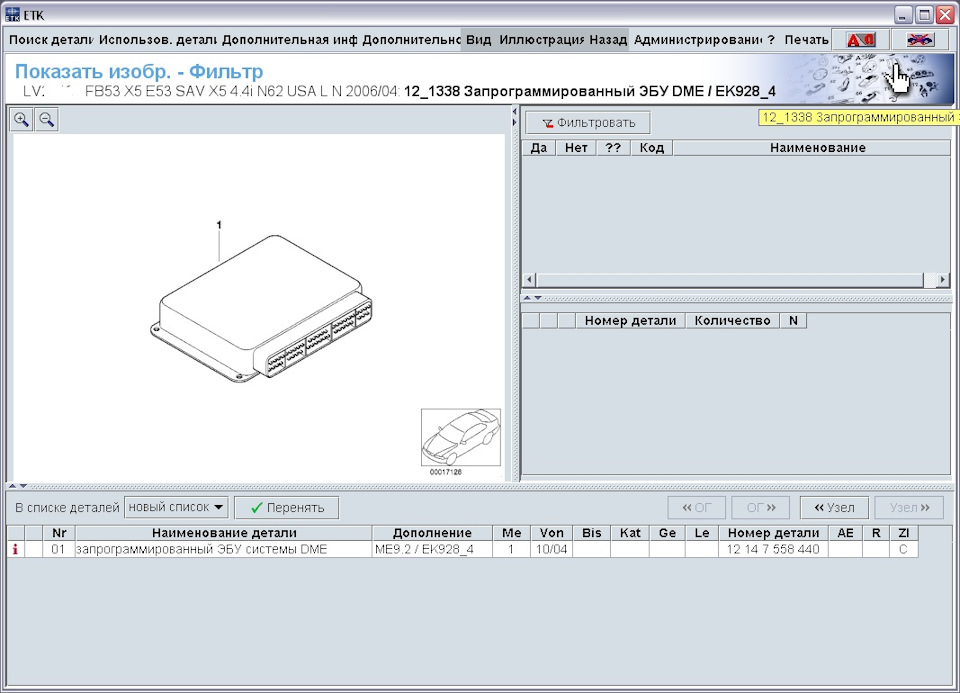Click the Количество column header
Viewport: 960px width, 693px height.
(732, 321)
